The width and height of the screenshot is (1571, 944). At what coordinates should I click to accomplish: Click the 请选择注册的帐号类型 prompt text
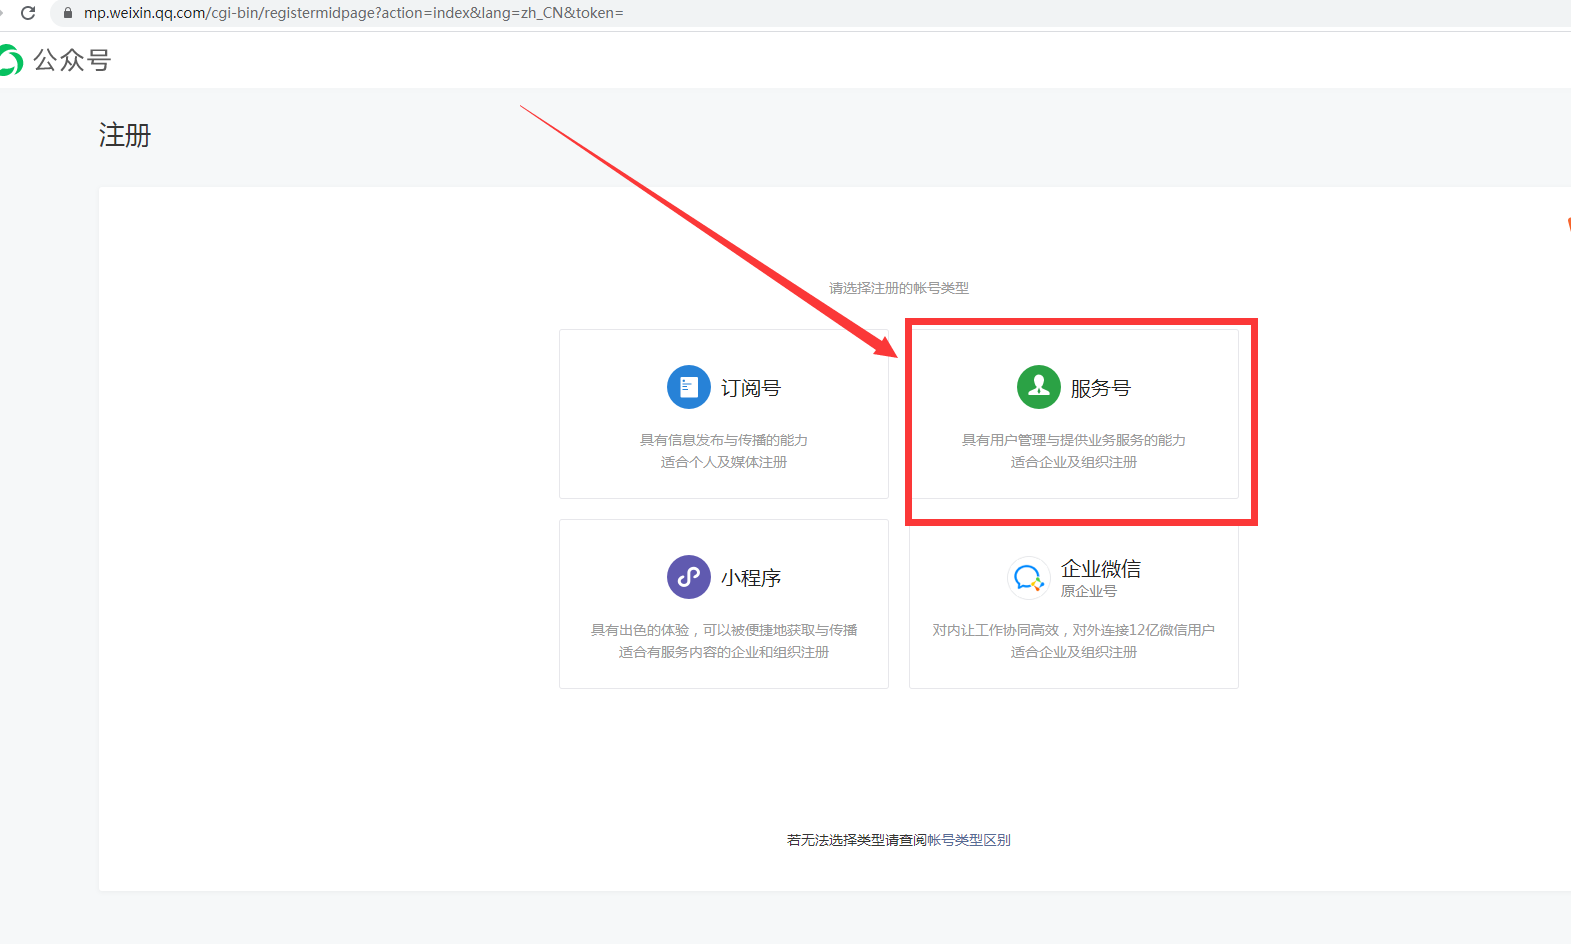click(x=899, y=288)
